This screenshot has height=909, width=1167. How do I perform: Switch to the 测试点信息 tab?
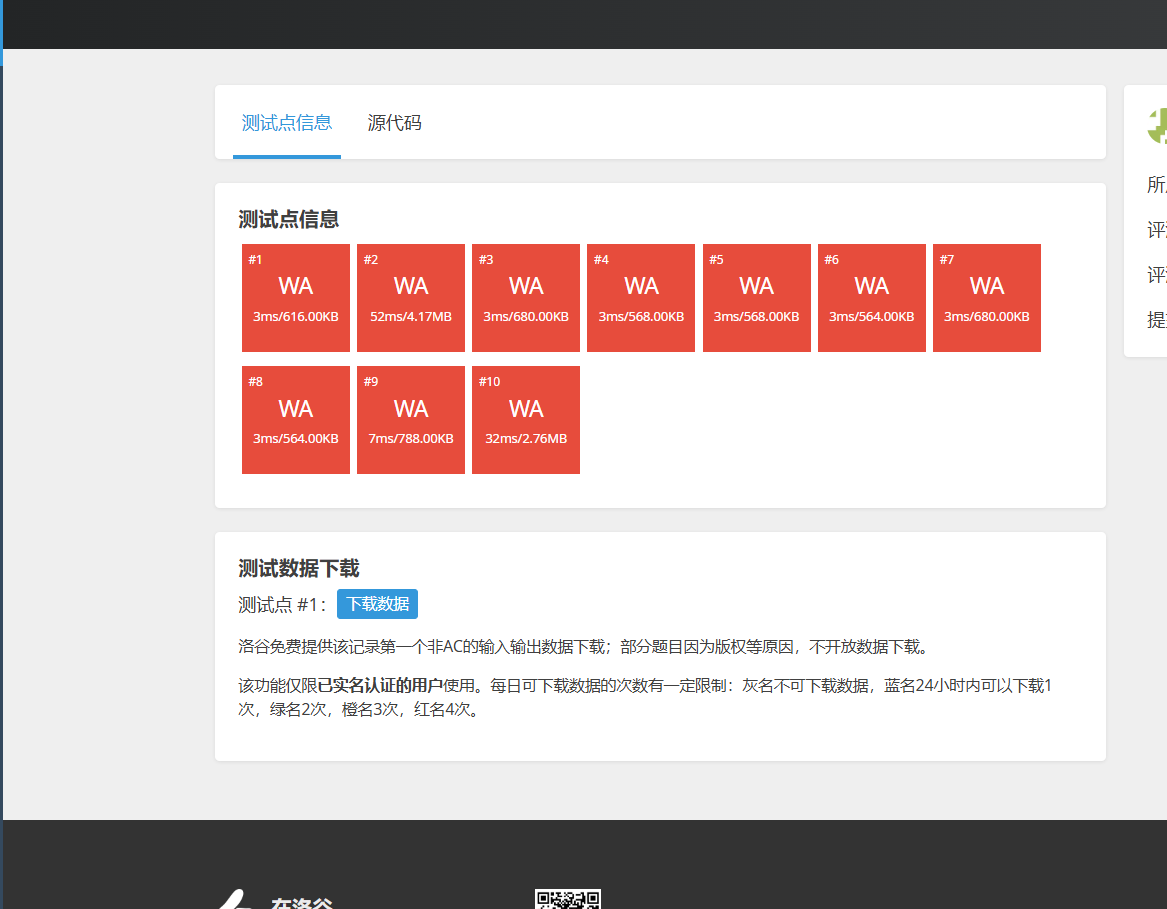pyautogui.click(x=287, y=123)
